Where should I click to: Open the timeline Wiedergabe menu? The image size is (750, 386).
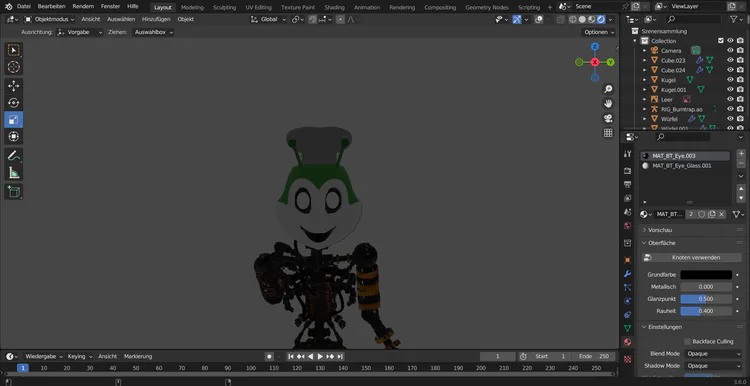(x=43, y=357)
